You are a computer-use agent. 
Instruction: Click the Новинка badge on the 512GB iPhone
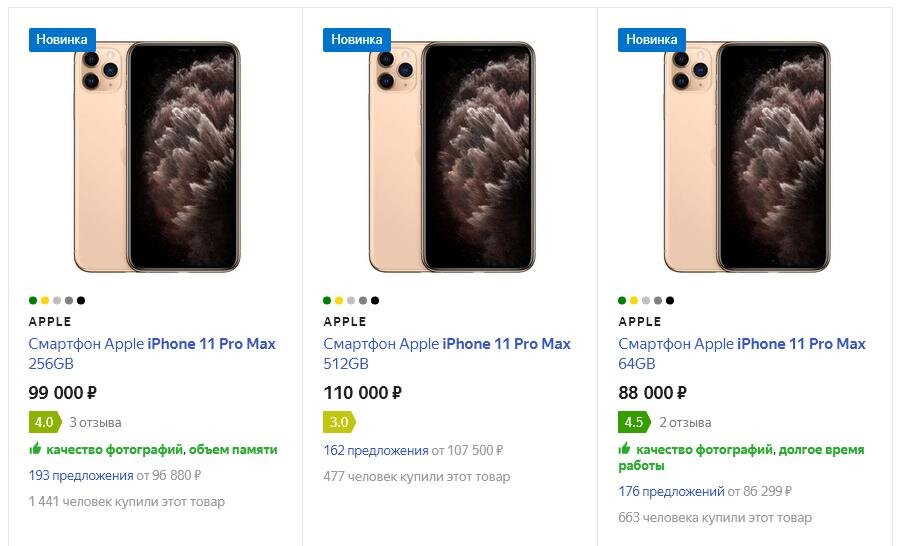tap(356, 40)
